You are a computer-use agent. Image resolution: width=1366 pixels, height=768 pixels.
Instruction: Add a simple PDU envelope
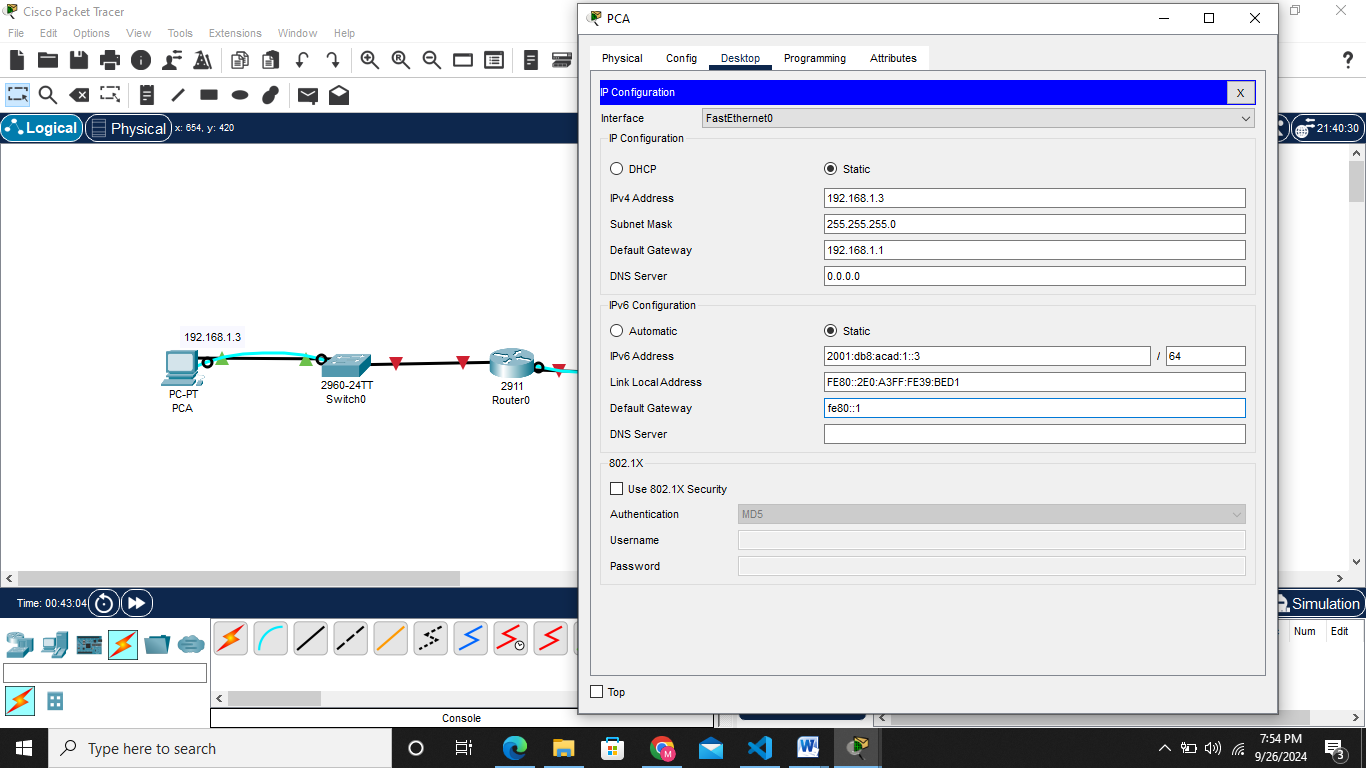click(x=308, y=95)
